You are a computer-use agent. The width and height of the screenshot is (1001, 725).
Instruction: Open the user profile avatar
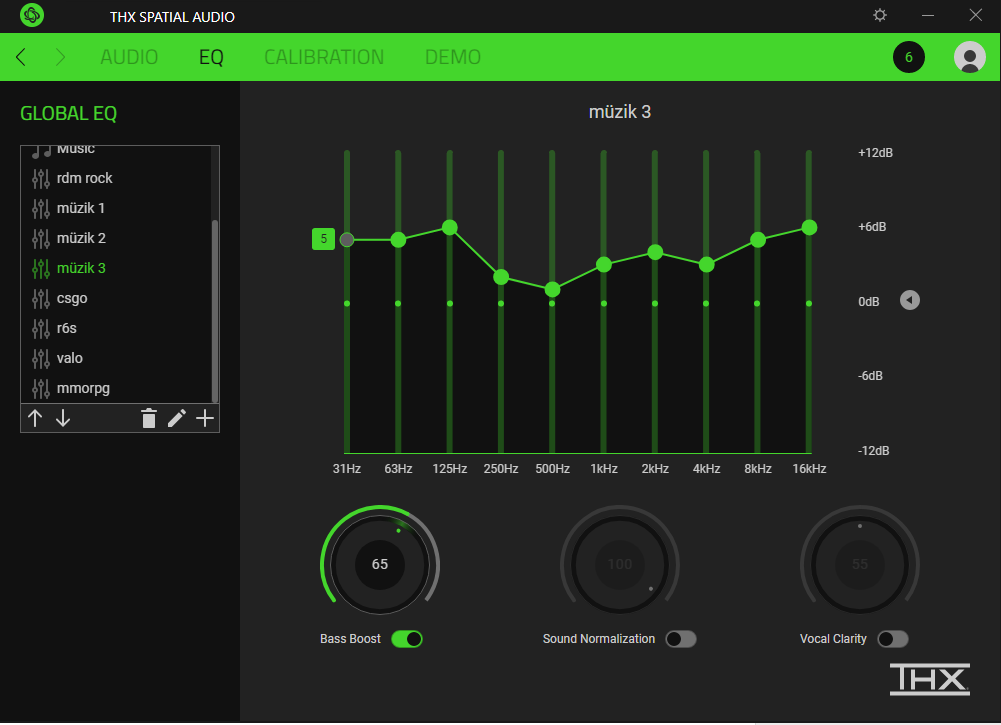click(970, 57)
